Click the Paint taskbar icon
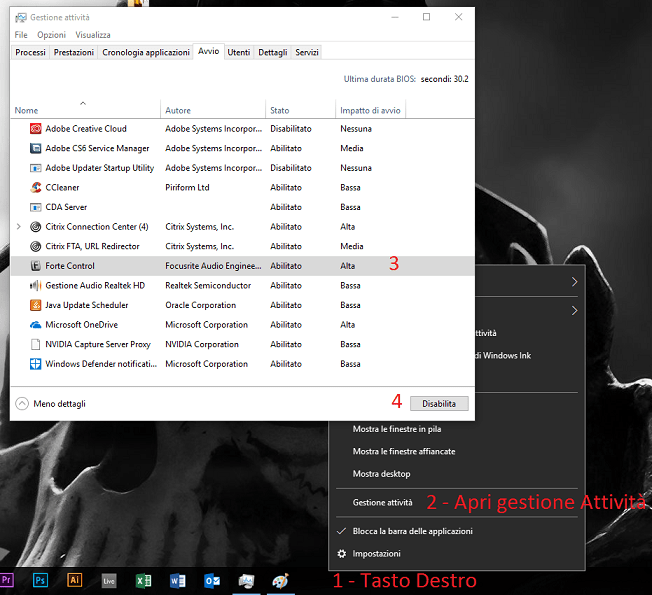This screenshot has height=595, width=652. [281, 581]
